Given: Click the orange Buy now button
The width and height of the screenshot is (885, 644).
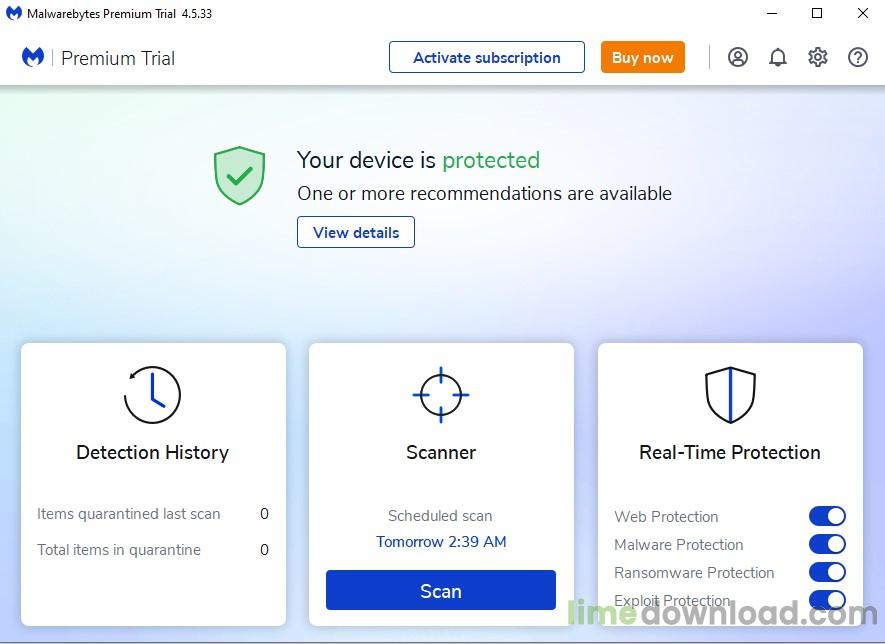Looking at the screenshot, I should tap(643, 57).
